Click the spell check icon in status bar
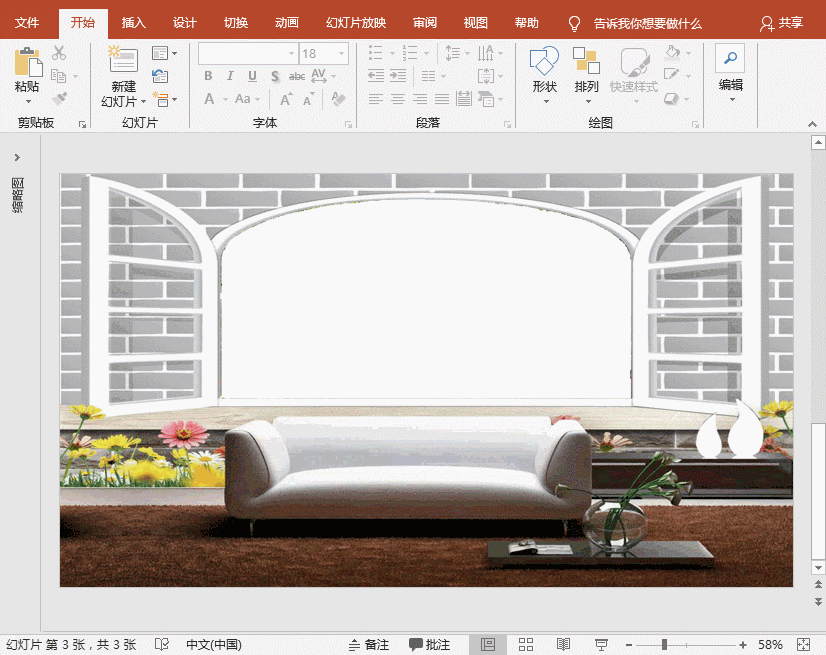Viewport: 826px width, 655px height. 162,644
